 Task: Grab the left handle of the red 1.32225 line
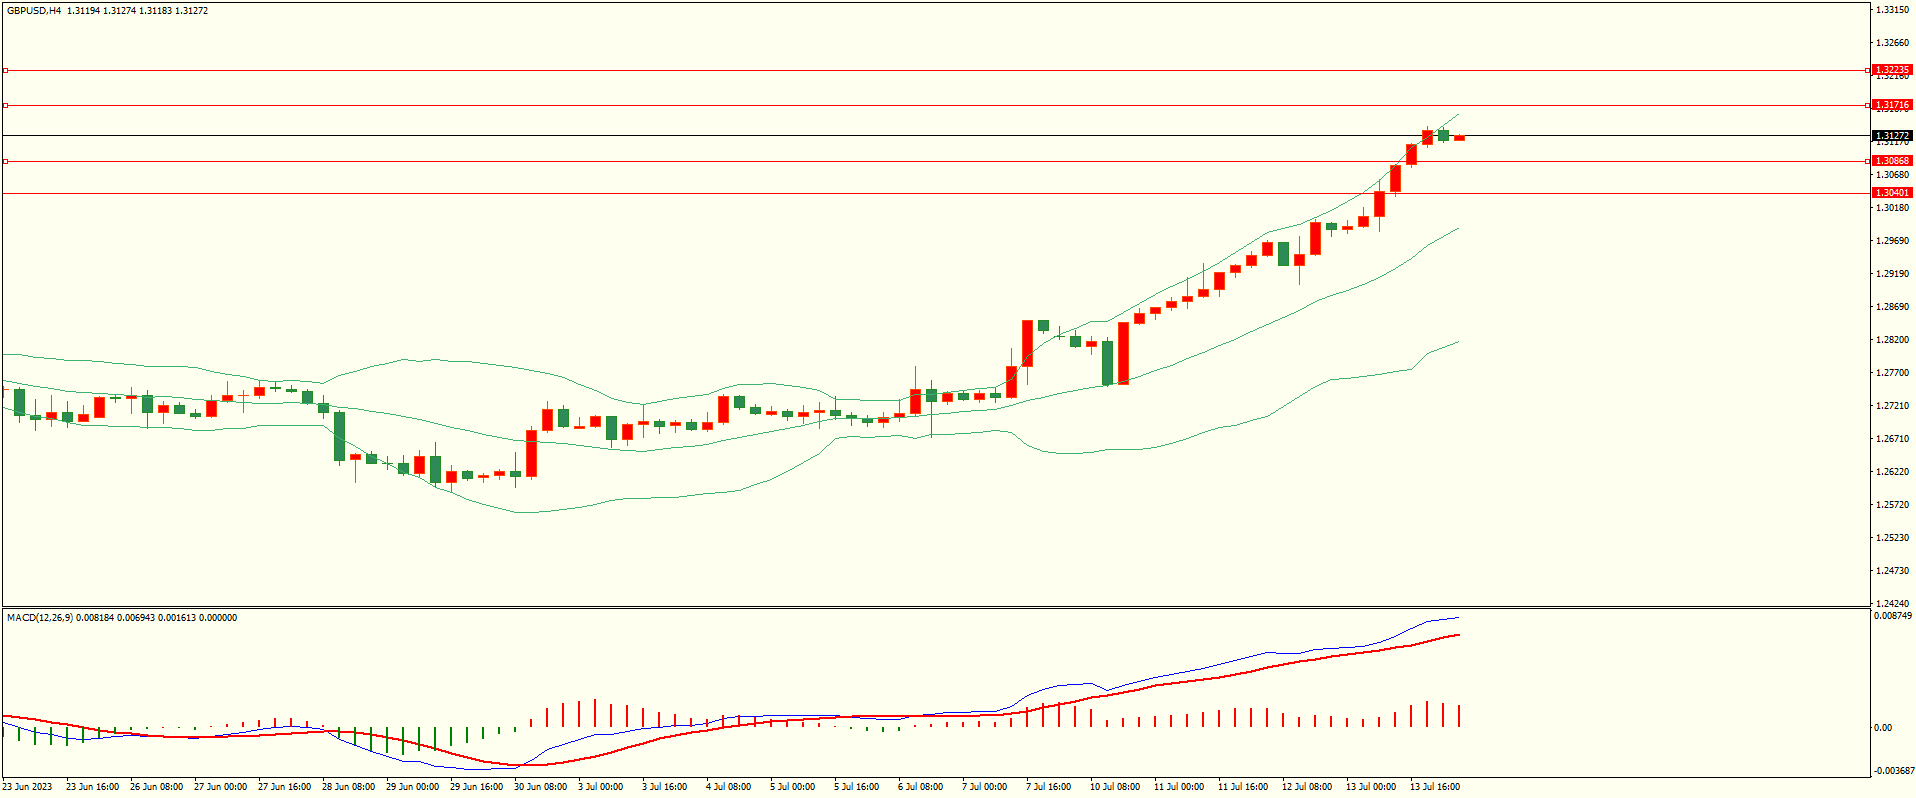[x=5, y=71]
